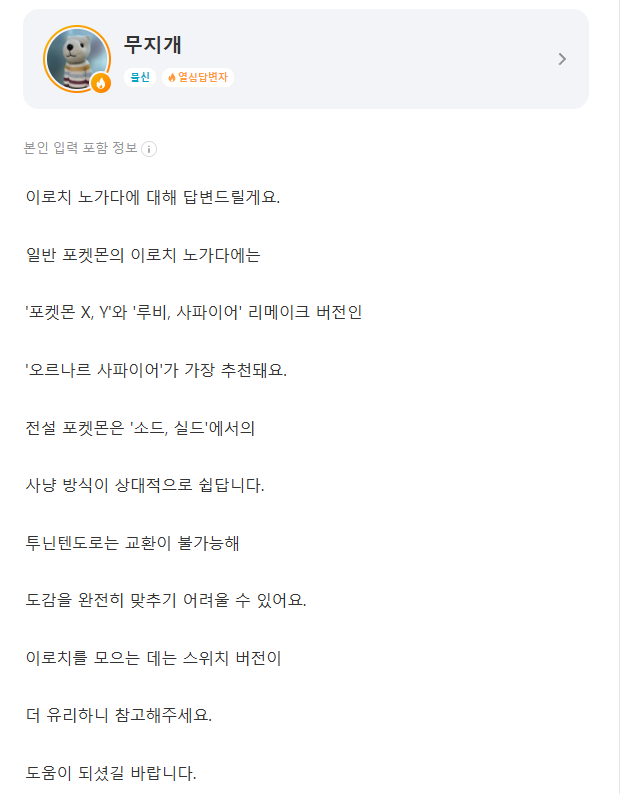Image resolution: width=625 pixels, height=794 pixels.
Task: Click the line '투닌텐도로는 교환이 불가능해'
Action: pos(132,543)
